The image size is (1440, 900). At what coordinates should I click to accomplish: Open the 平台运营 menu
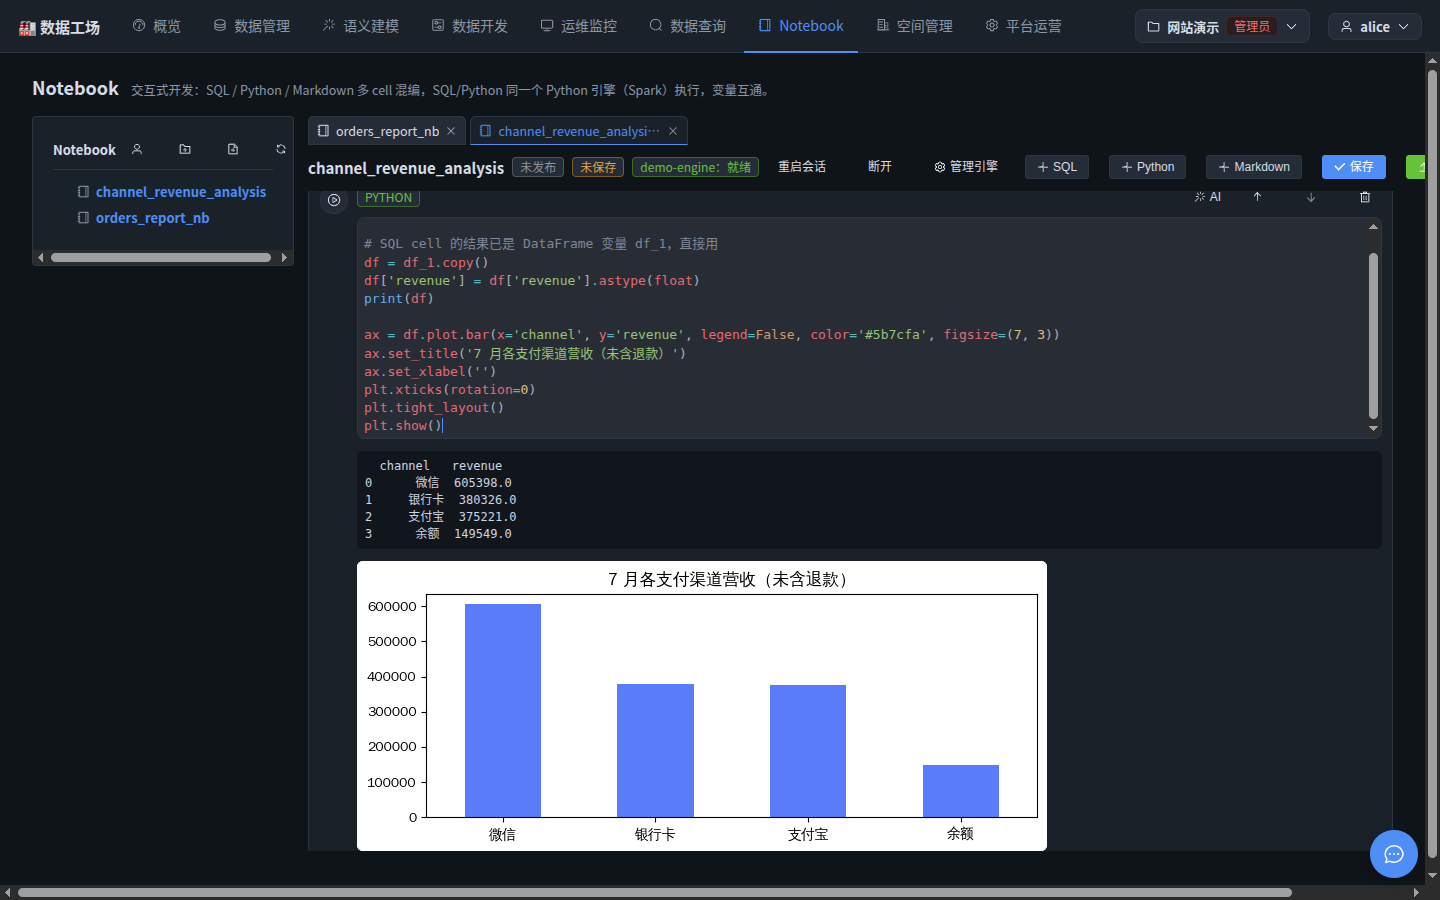(1024, 26)
